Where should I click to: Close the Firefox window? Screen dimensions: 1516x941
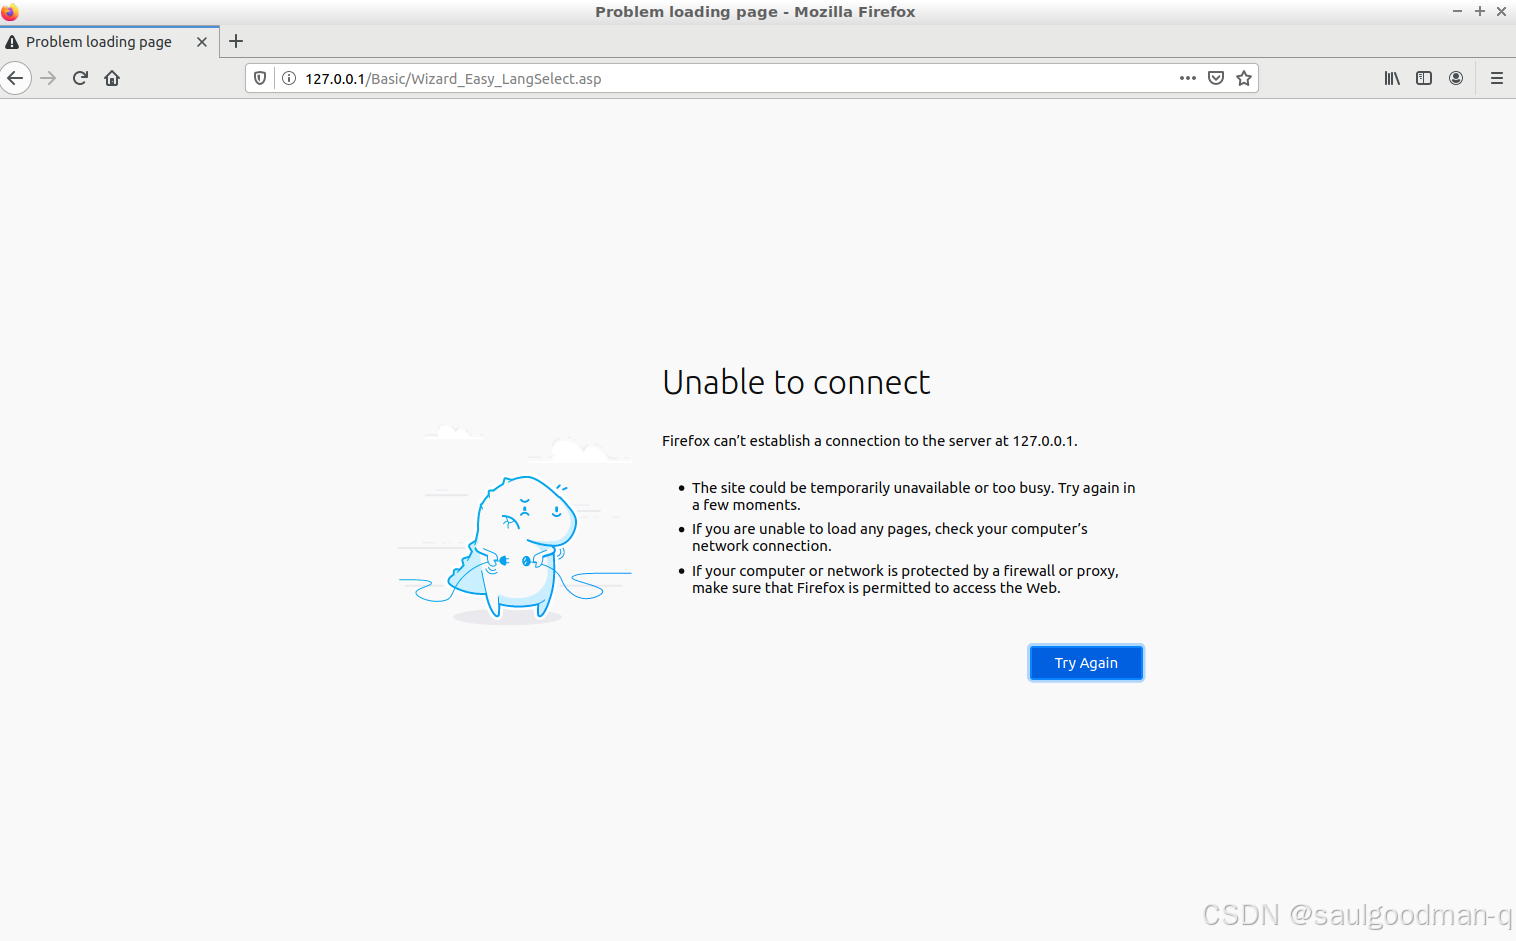[x=1501, y=11]
